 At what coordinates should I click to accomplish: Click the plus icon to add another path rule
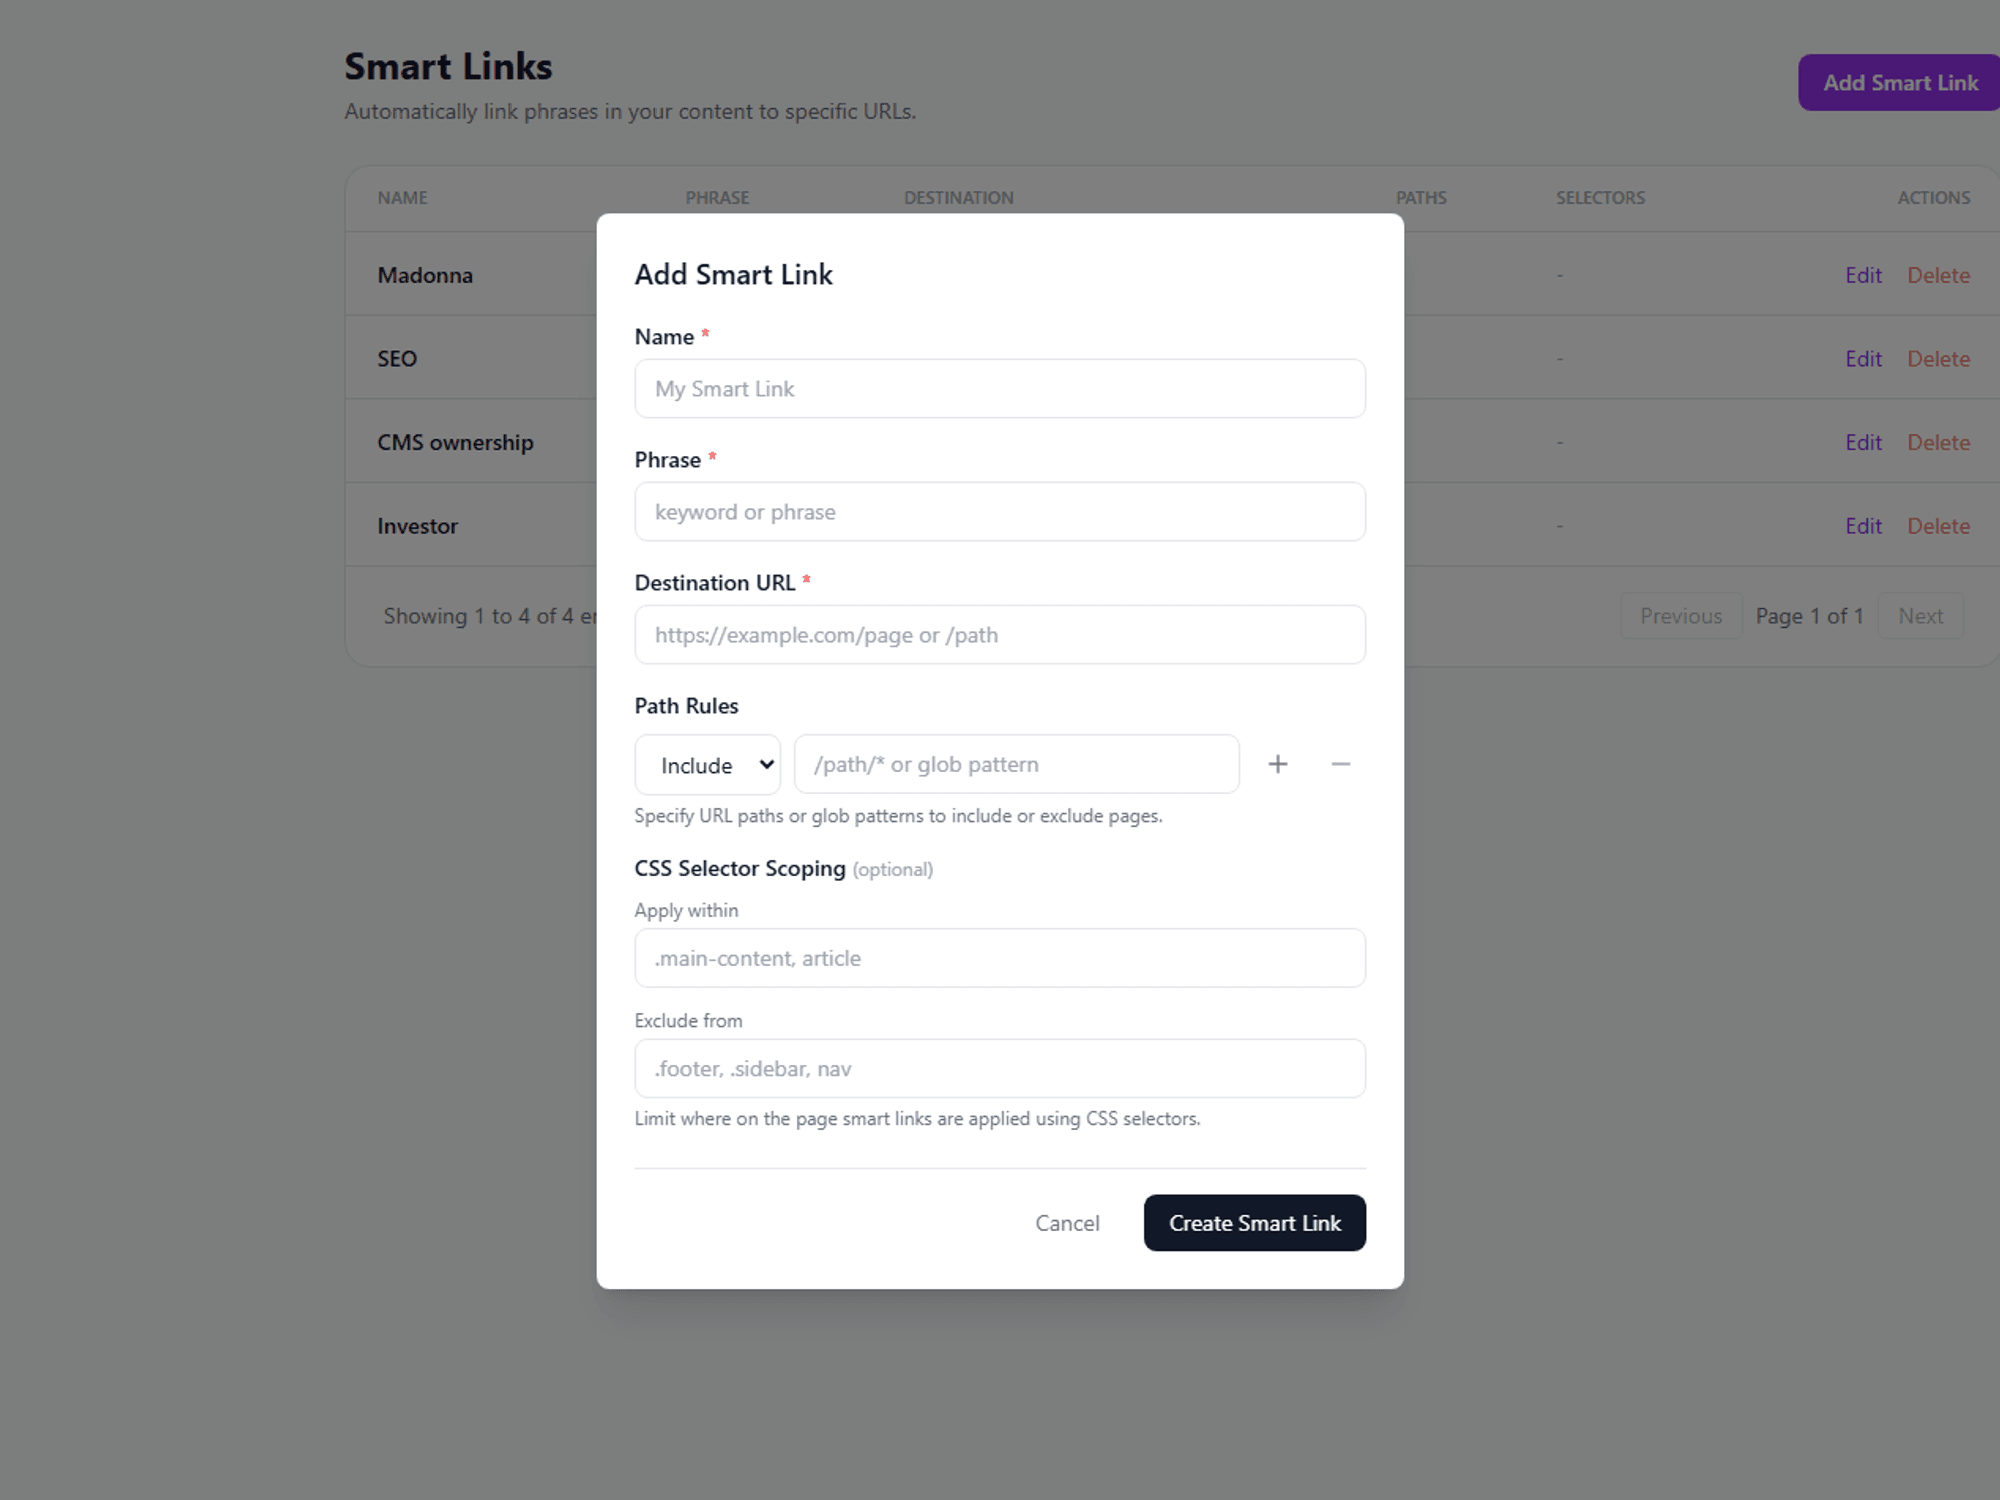1278,764
